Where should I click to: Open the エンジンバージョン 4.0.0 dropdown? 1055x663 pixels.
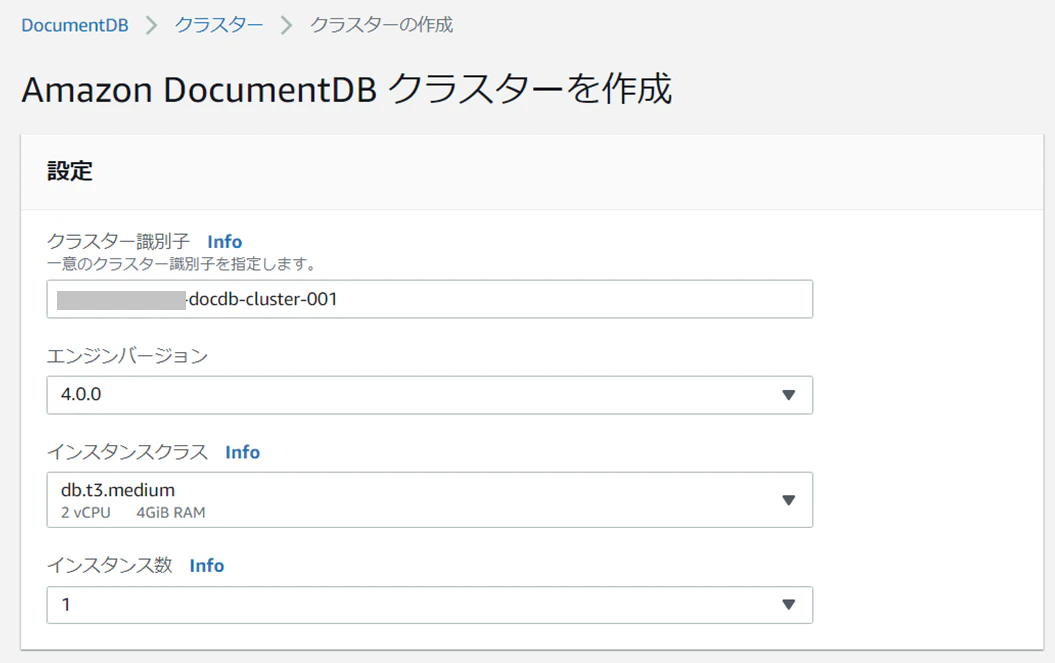pyautogui.click(x=429, y=394)
